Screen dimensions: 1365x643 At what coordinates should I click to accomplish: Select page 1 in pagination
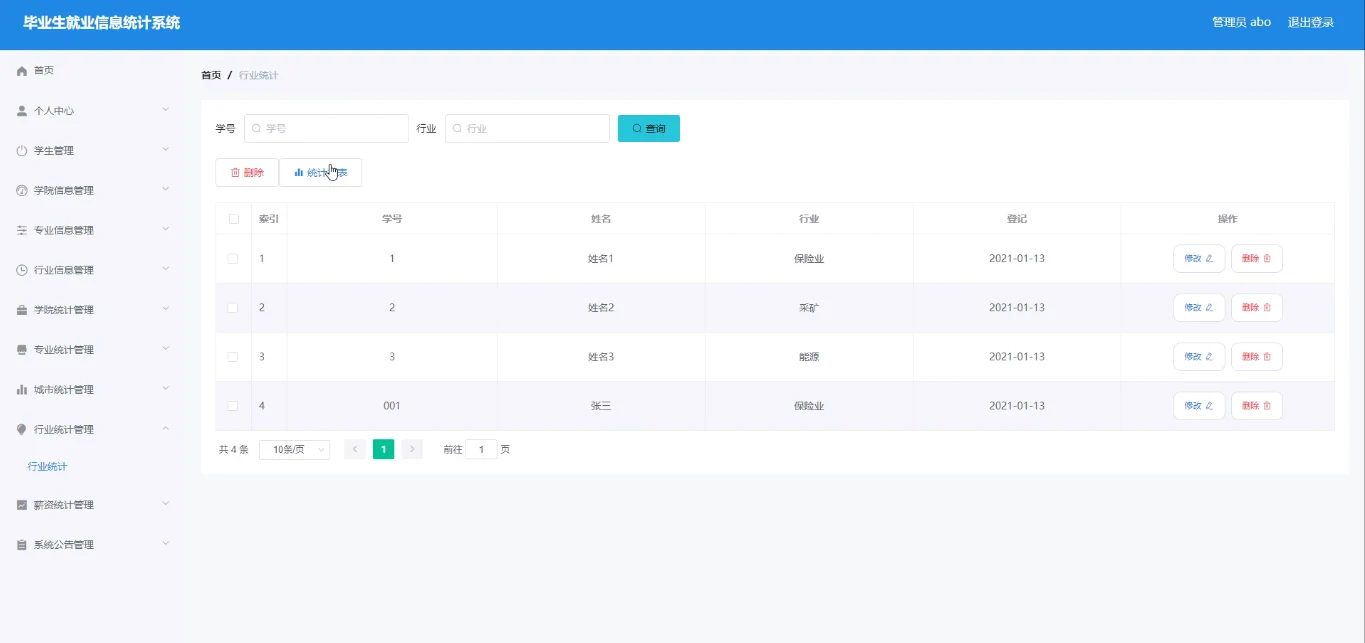383,450
